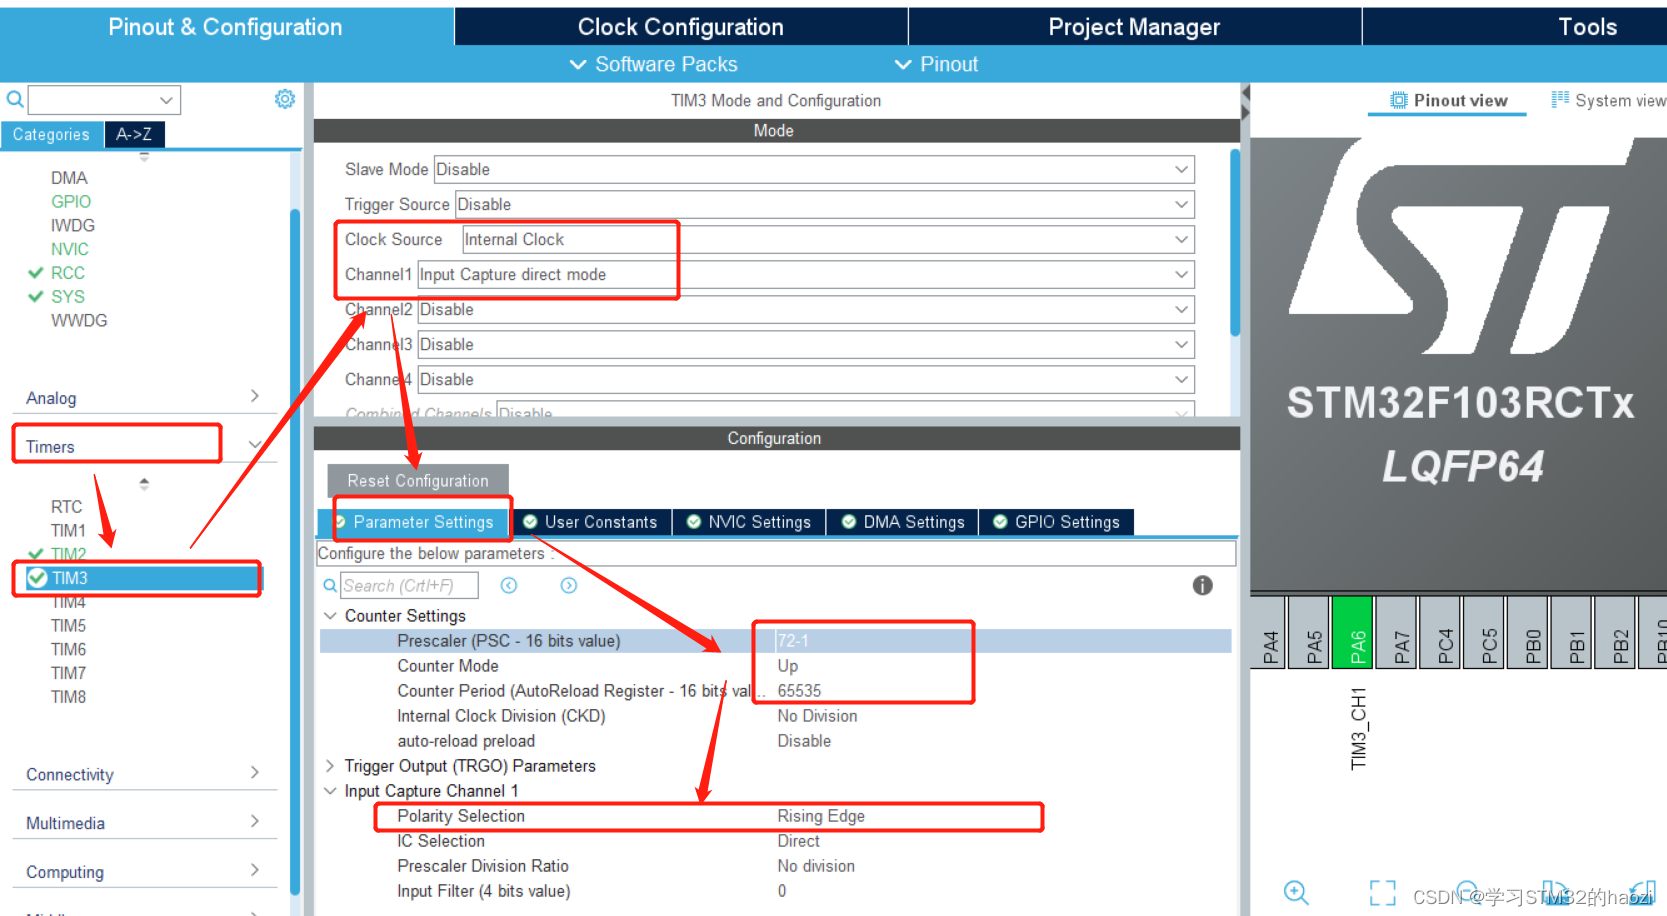1667x916 pixels.
Task: Select the A->Z tab
Action: tap(134, 134)
